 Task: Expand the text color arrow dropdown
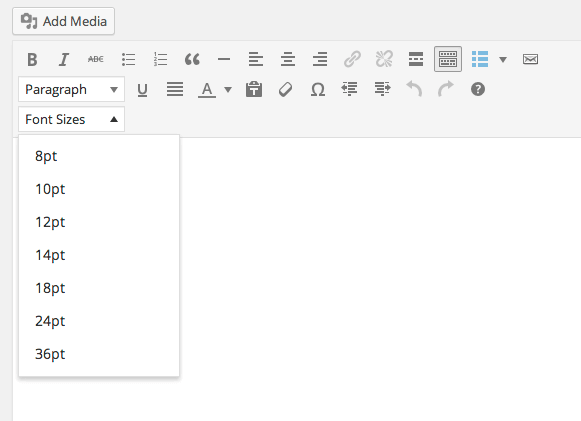pyautogui.click(x=228, y=89)
